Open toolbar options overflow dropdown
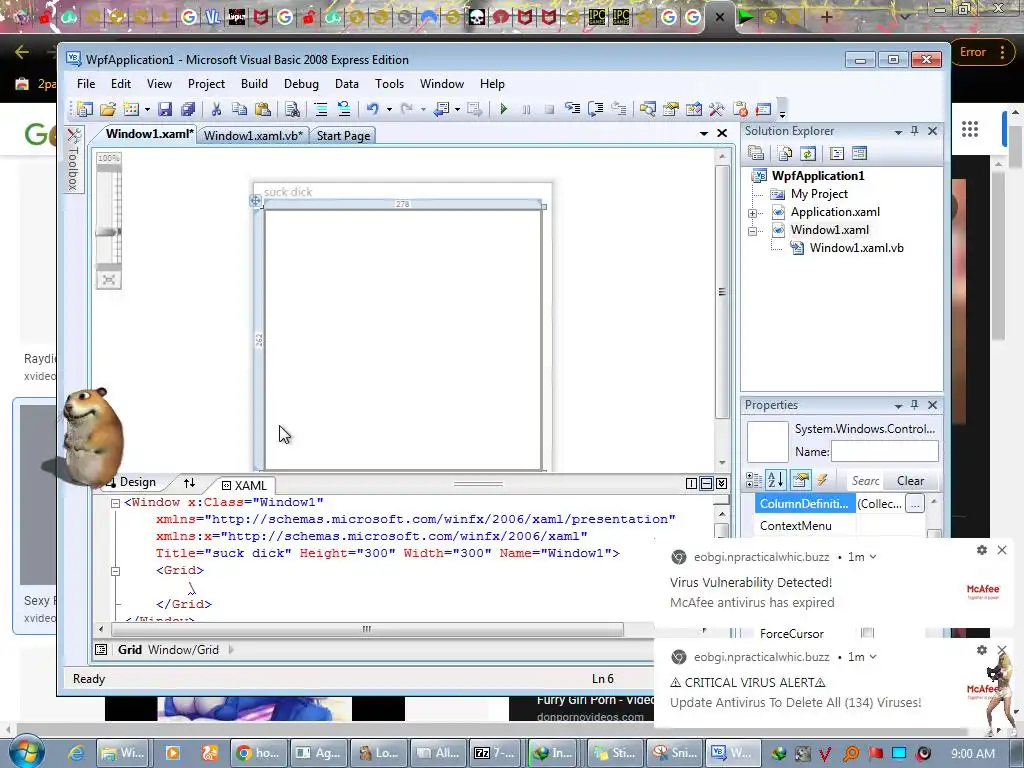The height and width of the screenshot is (768, 1024). tap(782, 114)
